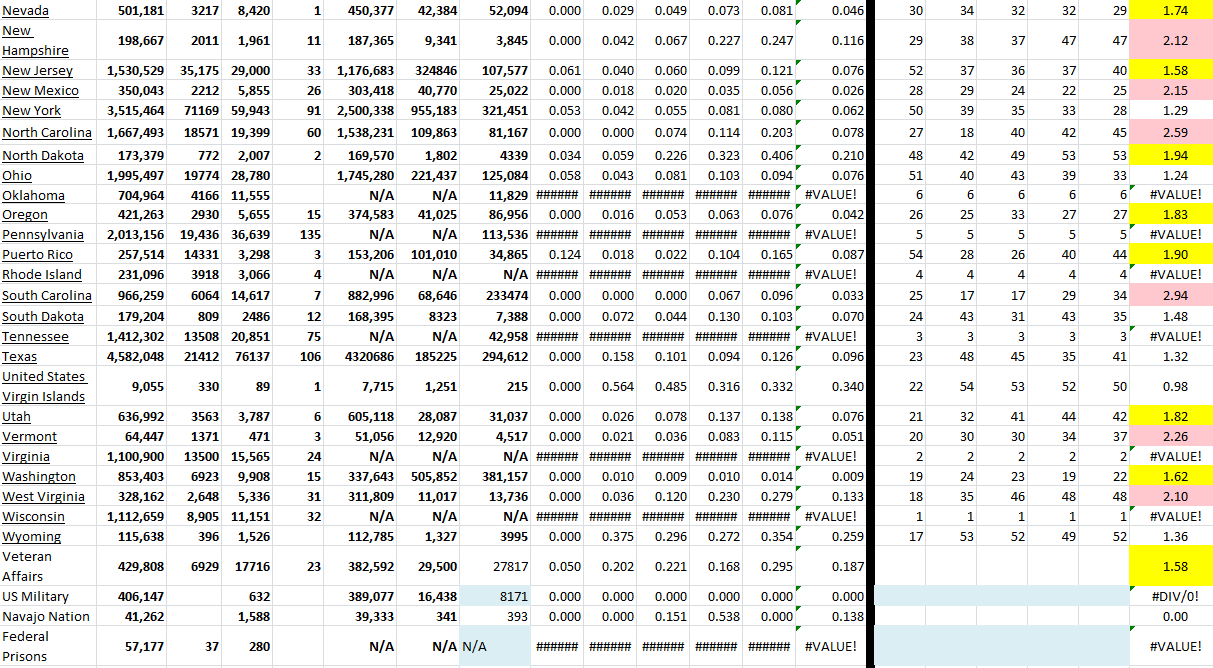
Task: Follow the New York link
Action: [31, 111]
